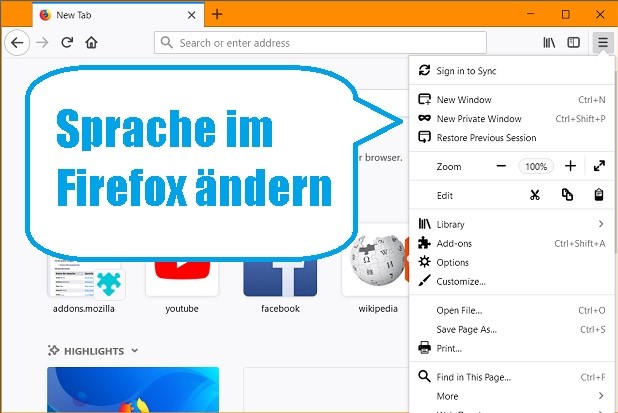The image size is (618, 413).
Task: Click the printer icon beside Print
Action: [424, 348]
